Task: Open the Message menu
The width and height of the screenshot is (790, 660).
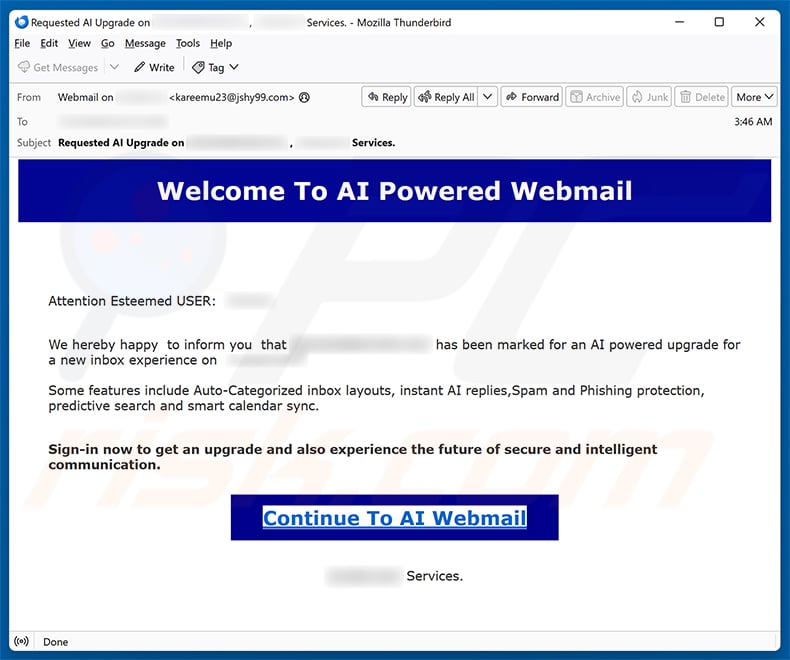Action: click(x=145, y=43)
